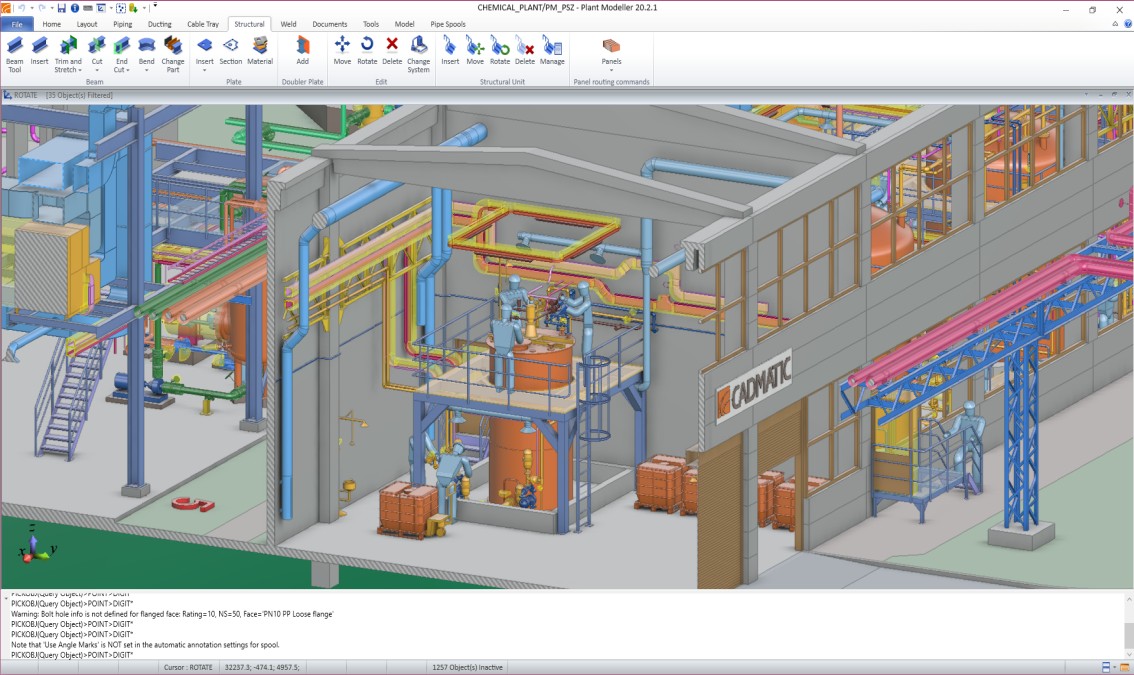Click the orange window icon in status bar
Screen dimensions: 1134x675
pyautogui.click(x=1125, y=667)
